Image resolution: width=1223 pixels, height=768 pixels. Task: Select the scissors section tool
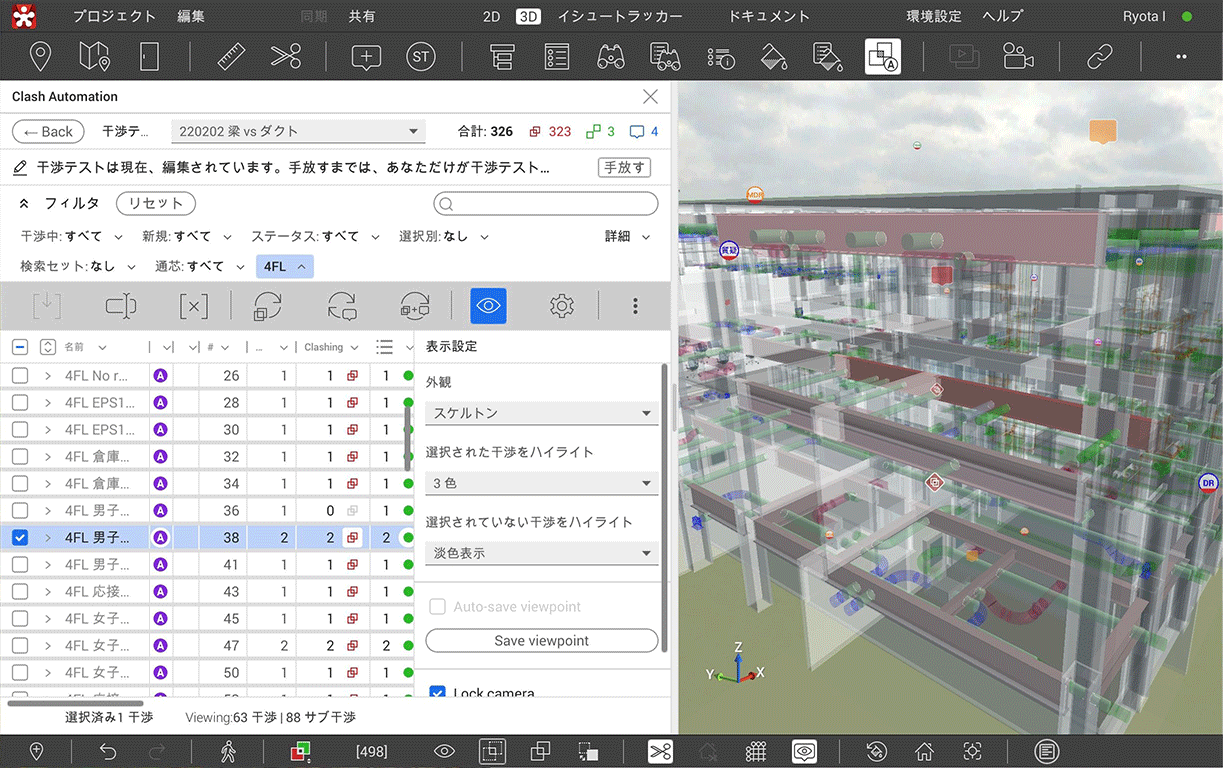pyautogui.click(x=286, y=56)
